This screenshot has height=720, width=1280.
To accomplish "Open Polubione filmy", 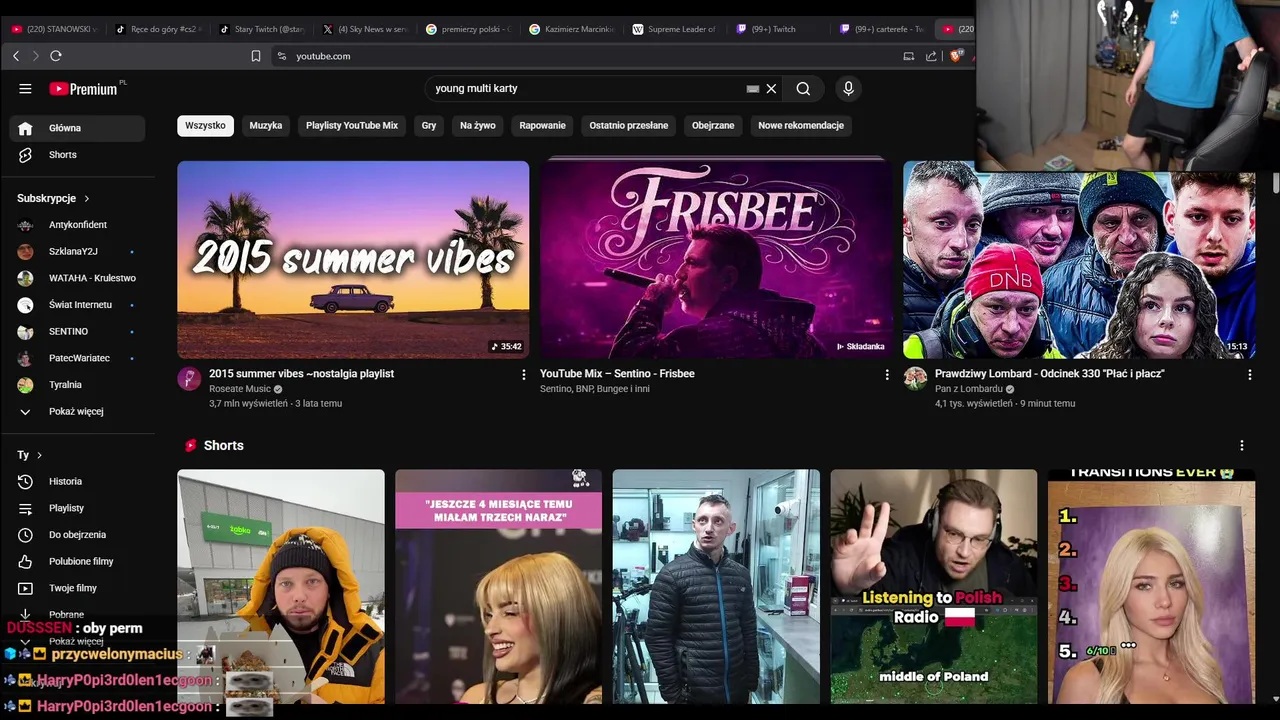I will (x=77, y=562).
